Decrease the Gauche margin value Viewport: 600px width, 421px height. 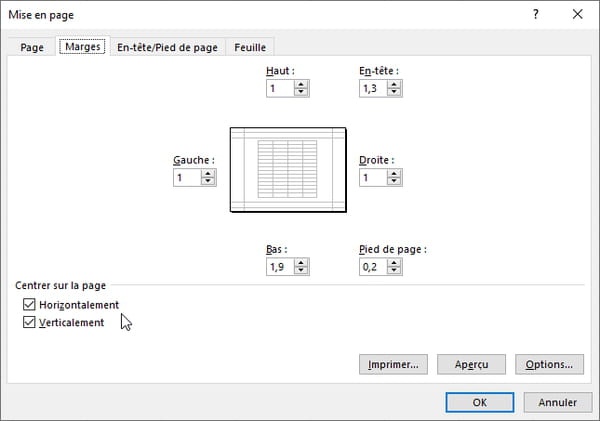pos(208,182)
